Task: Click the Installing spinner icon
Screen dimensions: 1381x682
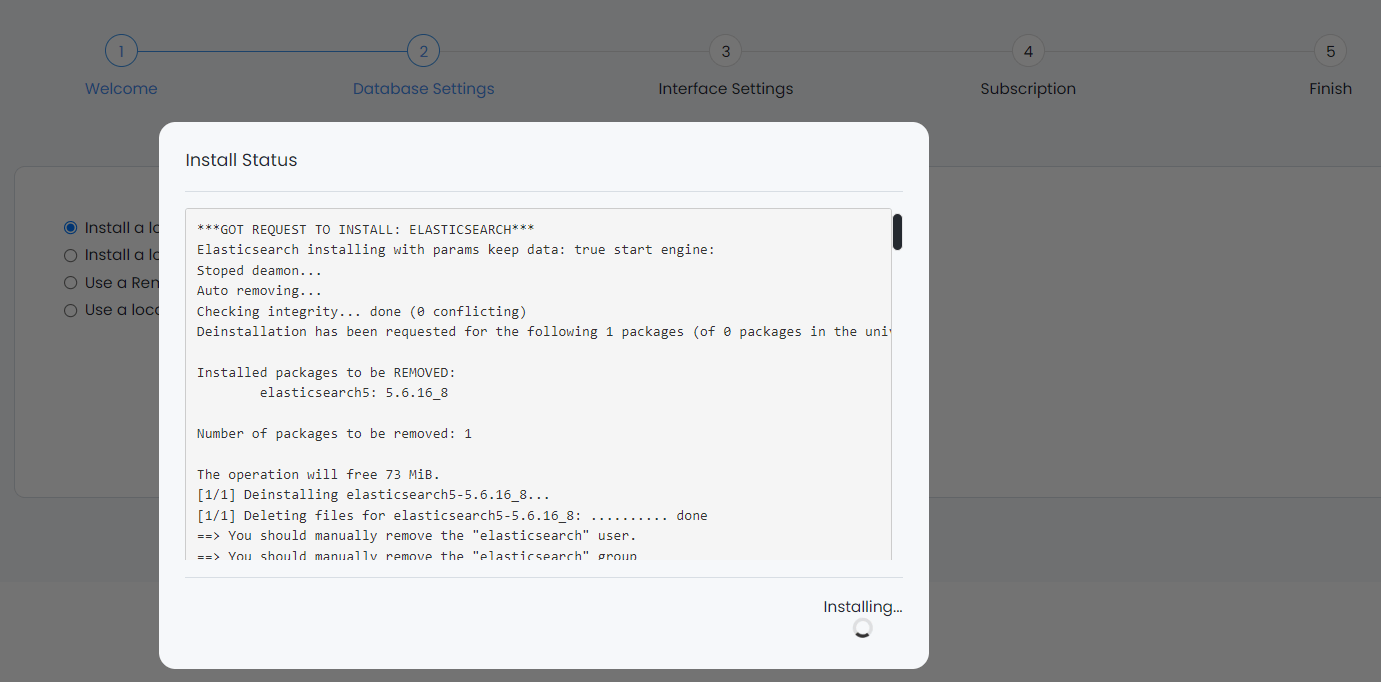Action: point(862,627)
